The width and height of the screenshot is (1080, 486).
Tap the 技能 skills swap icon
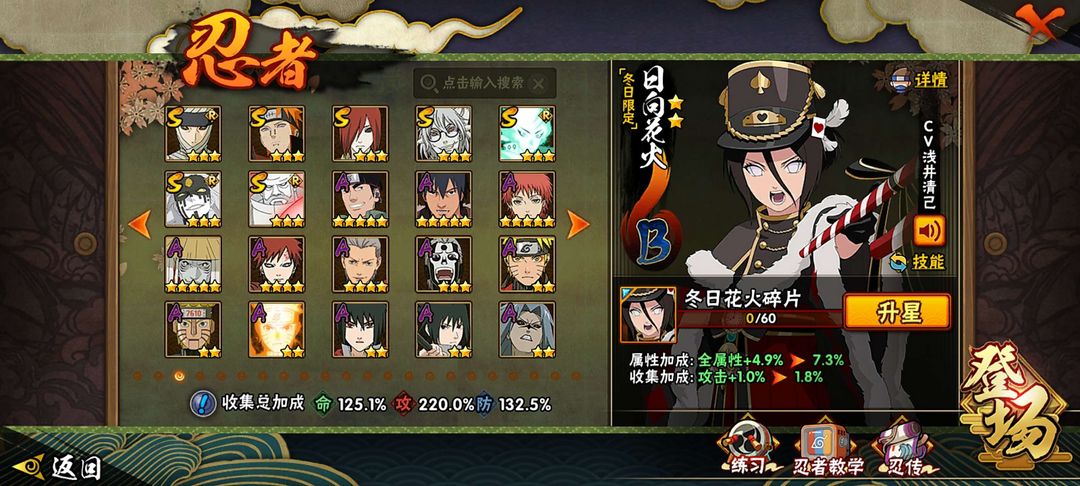[x=917, y=262]
